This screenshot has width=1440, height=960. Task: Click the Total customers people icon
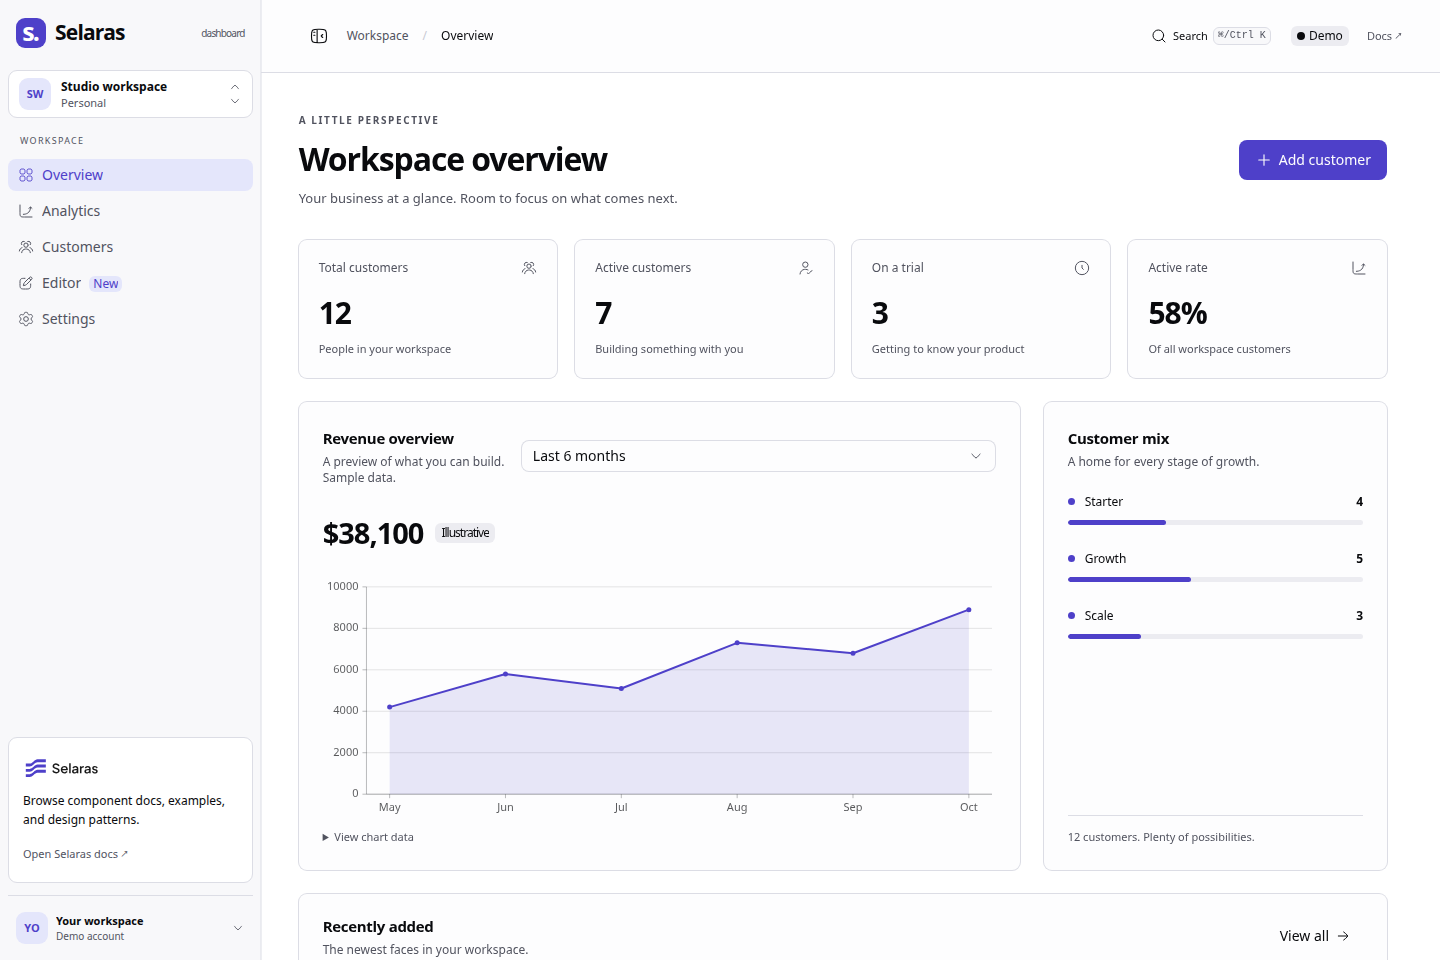pos(529,268)
